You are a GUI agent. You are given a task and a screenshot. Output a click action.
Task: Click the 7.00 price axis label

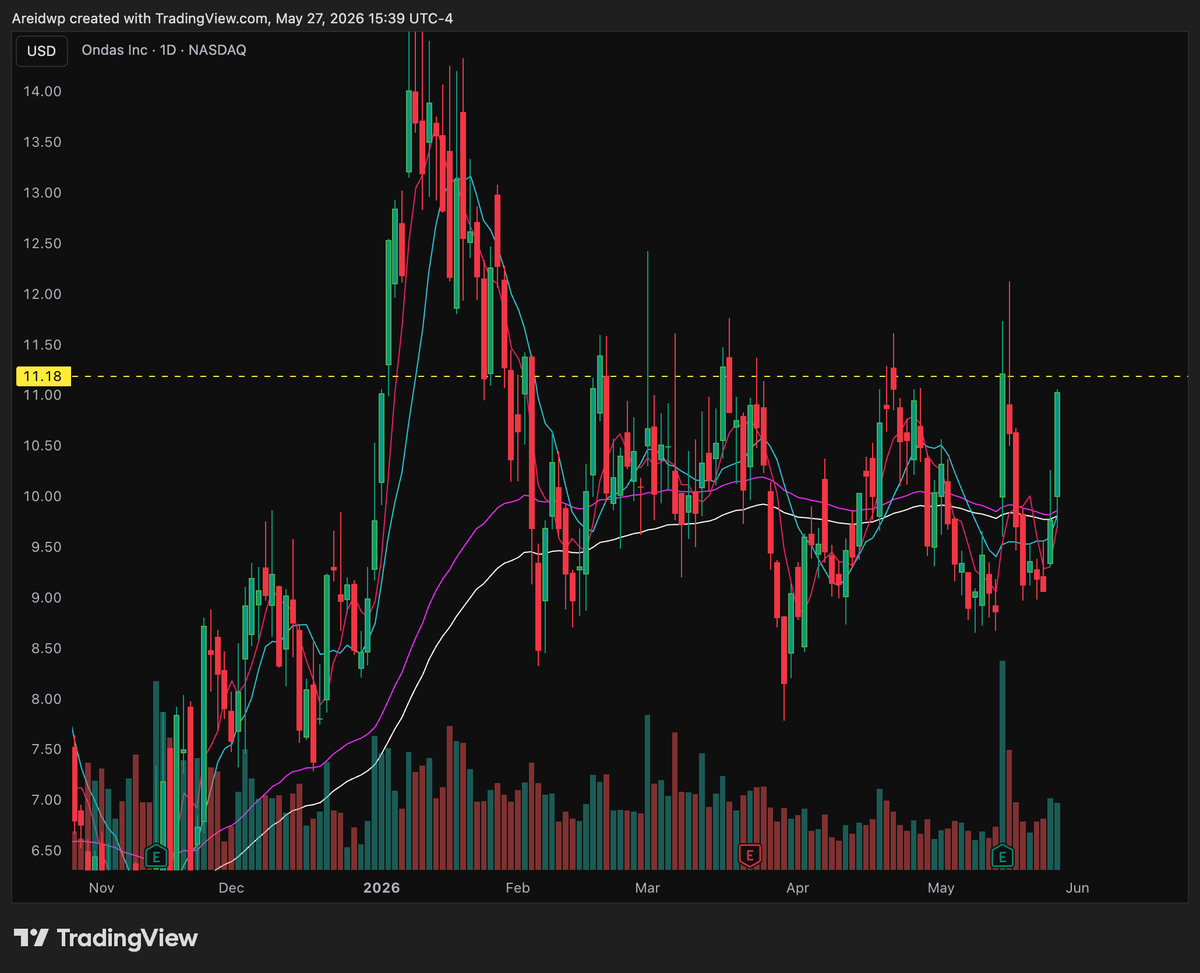(44, 800)
